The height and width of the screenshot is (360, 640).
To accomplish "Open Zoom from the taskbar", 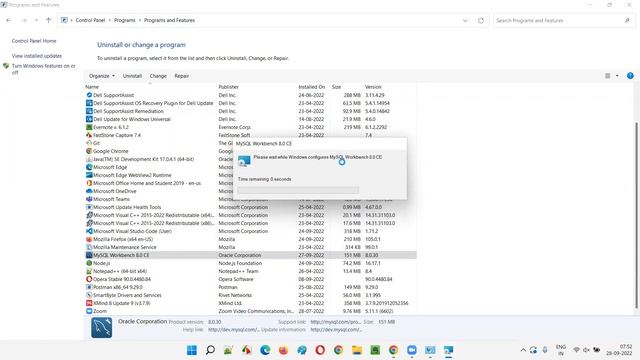I will 412,350.
